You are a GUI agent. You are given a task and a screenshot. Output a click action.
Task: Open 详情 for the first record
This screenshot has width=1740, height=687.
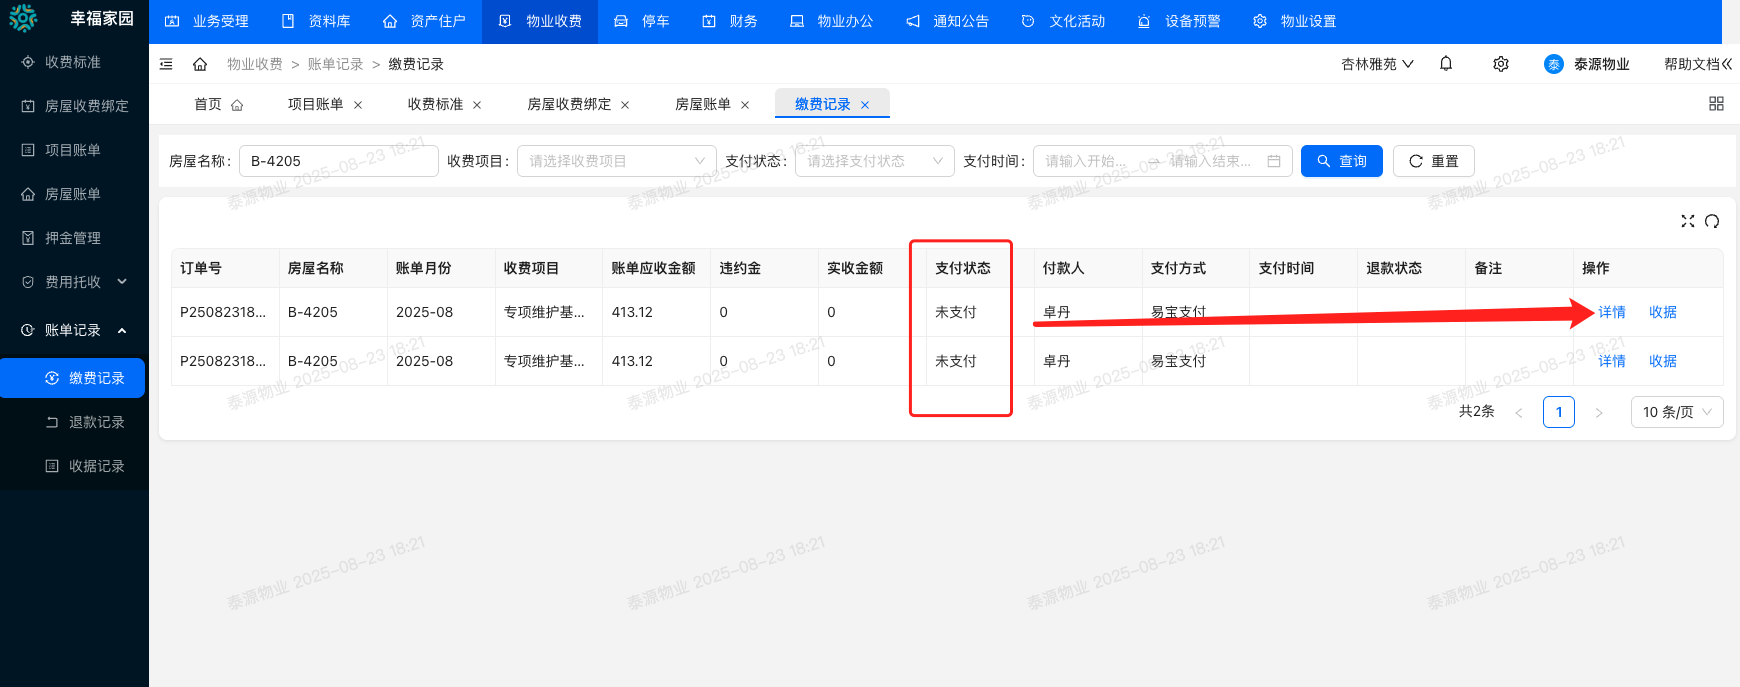tap(1611, 312)
